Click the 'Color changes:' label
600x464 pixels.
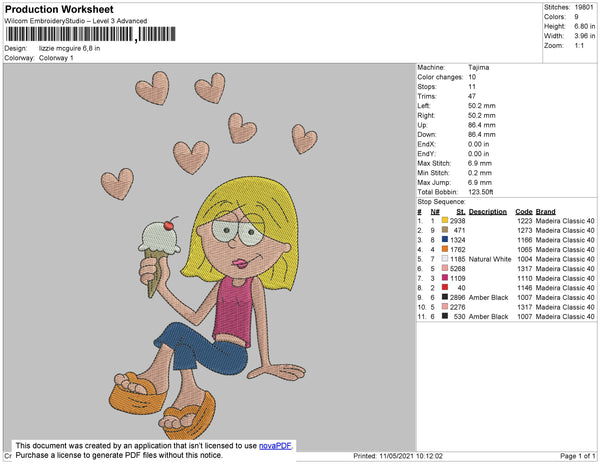[x=440, y=77]
